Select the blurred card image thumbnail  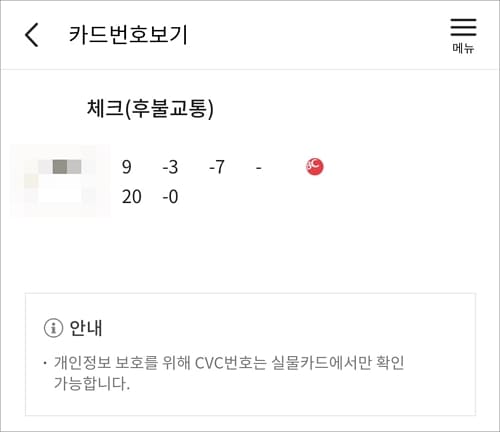click(x=60, y=181)
